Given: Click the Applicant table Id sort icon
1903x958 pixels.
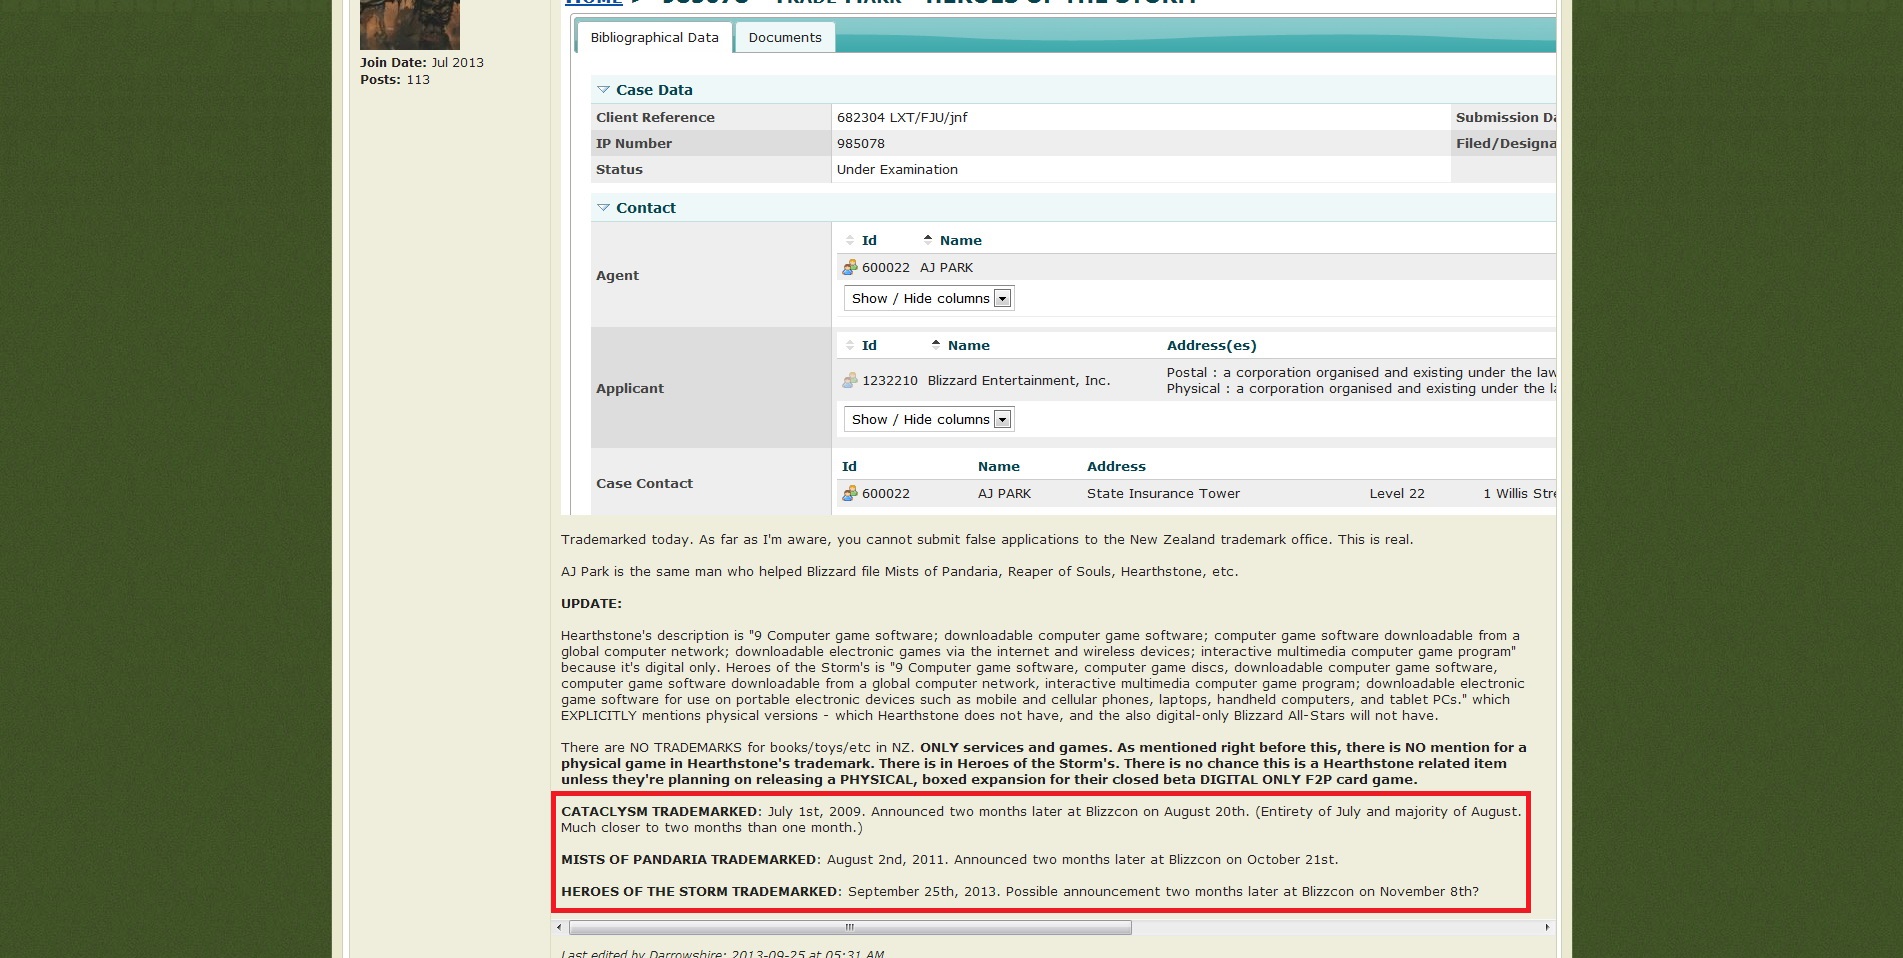Looking at the screenshot, I should 850,346.
